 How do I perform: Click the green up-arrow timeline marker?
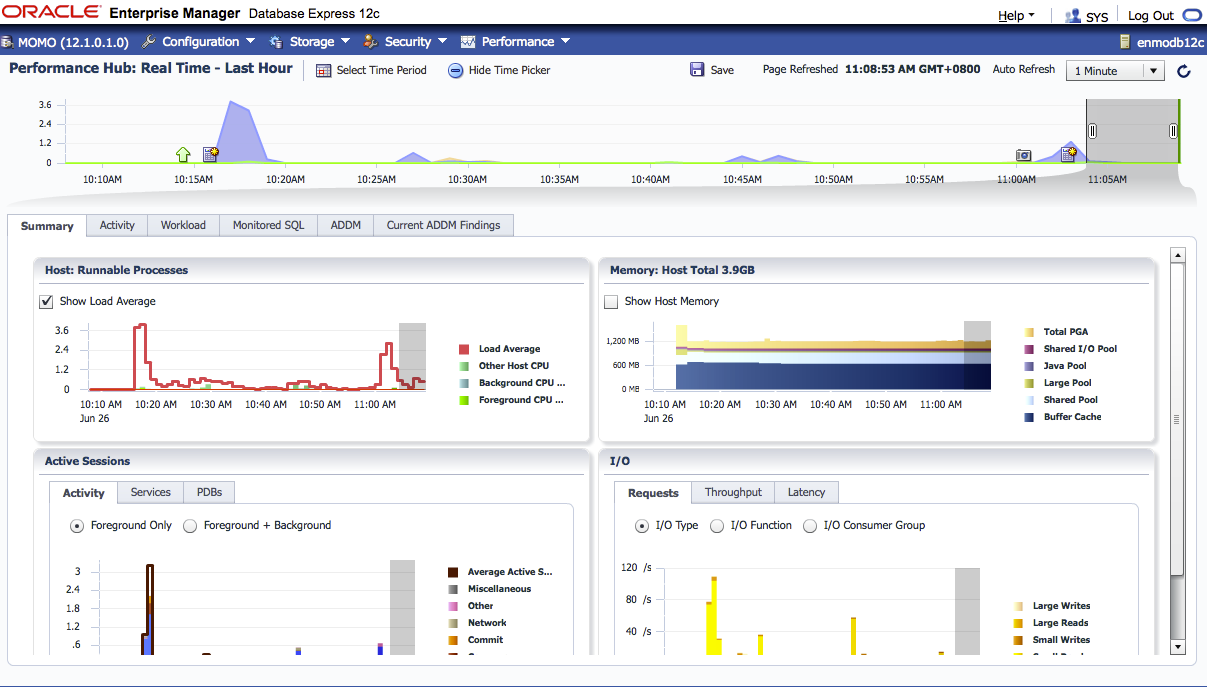point(183,154)
